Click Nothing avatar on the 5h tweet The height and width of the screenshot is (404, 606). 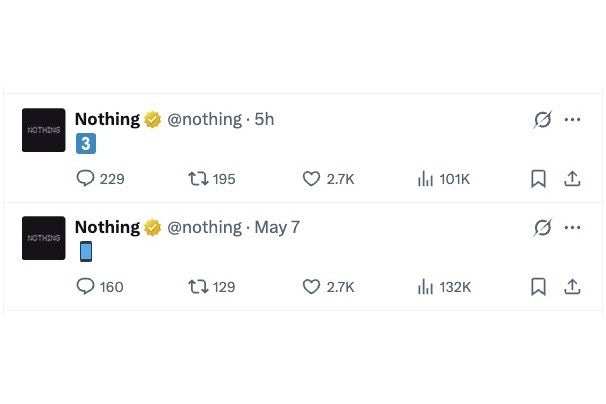(43, 130)
